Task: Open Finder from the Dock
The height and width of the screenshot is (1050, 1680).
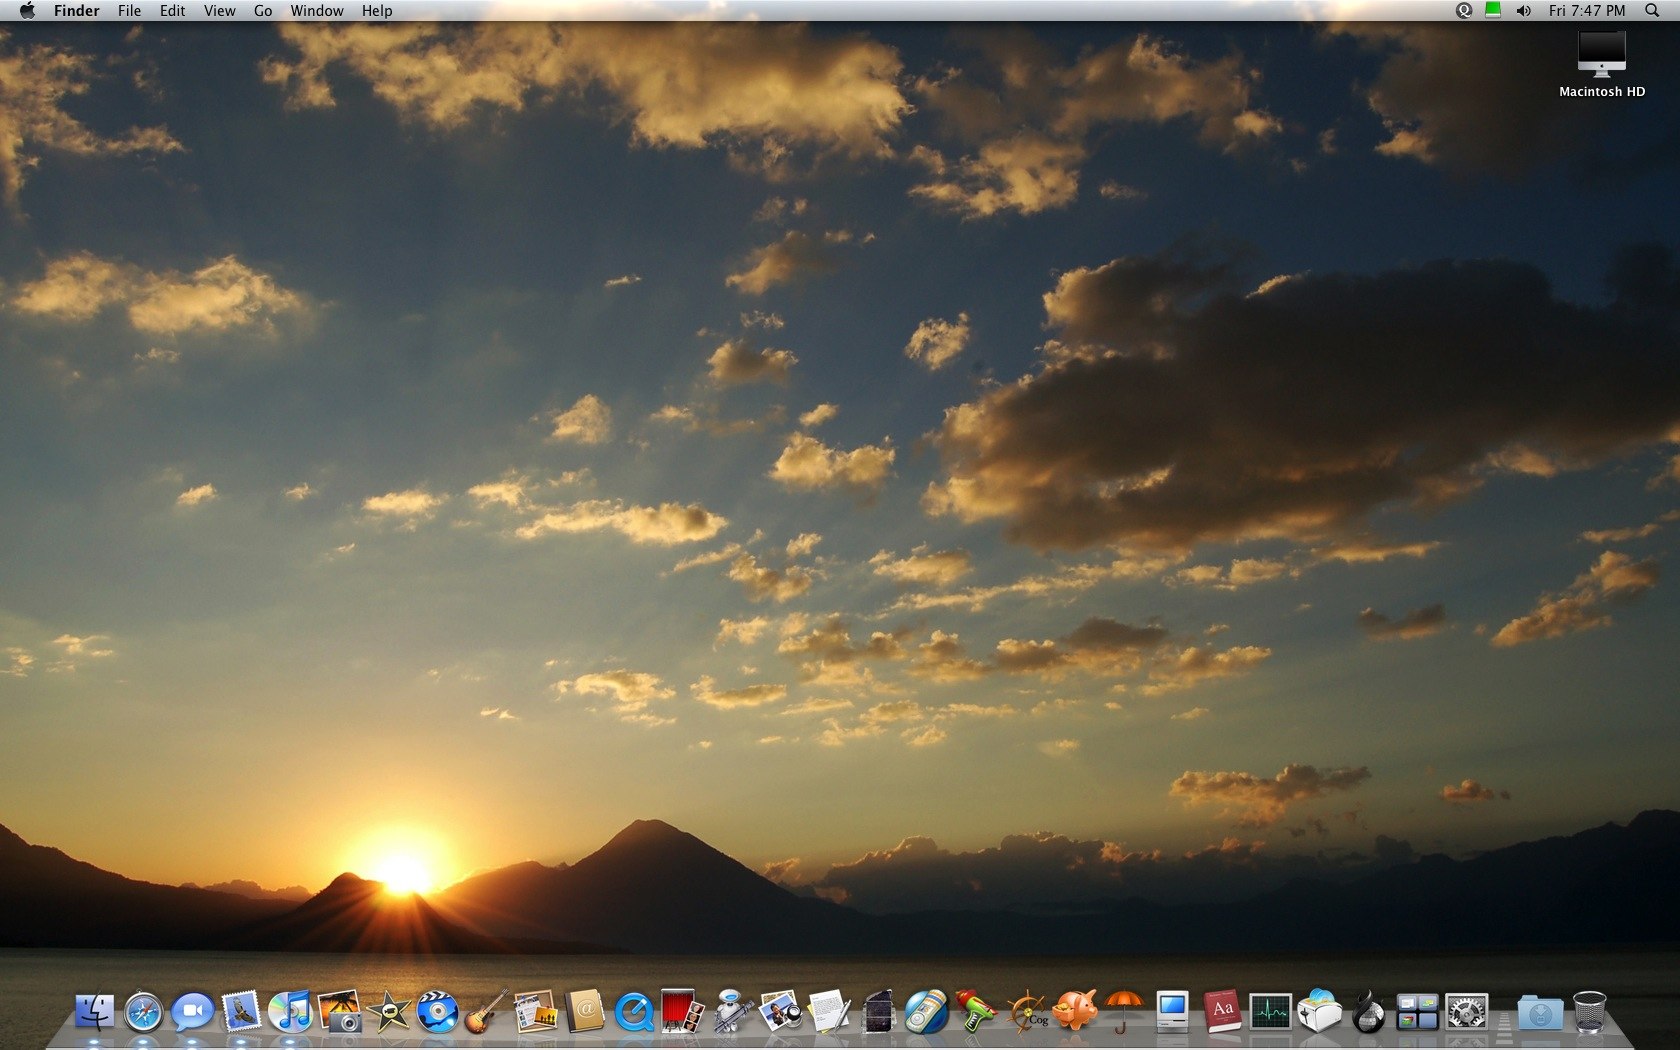Action: point(95,1012)
